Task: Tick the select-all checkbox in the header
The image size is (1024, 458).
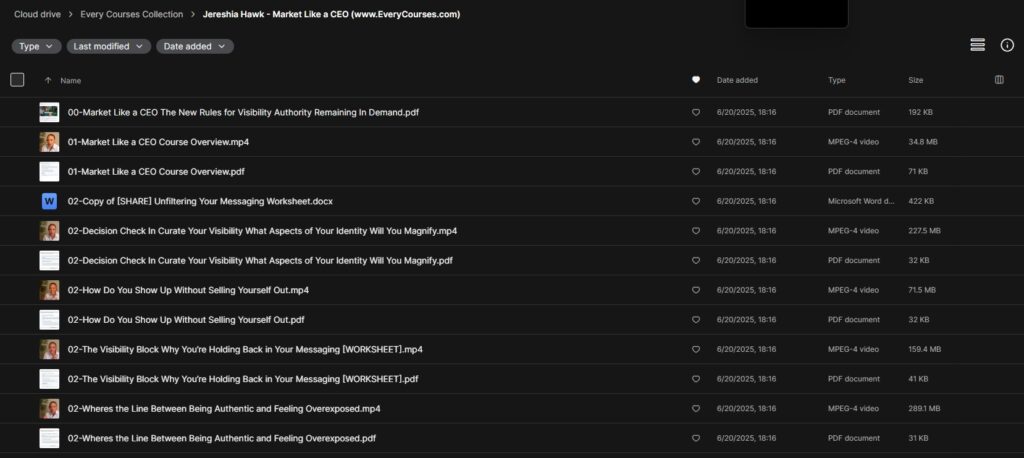Action: click(x=17, y=80)
